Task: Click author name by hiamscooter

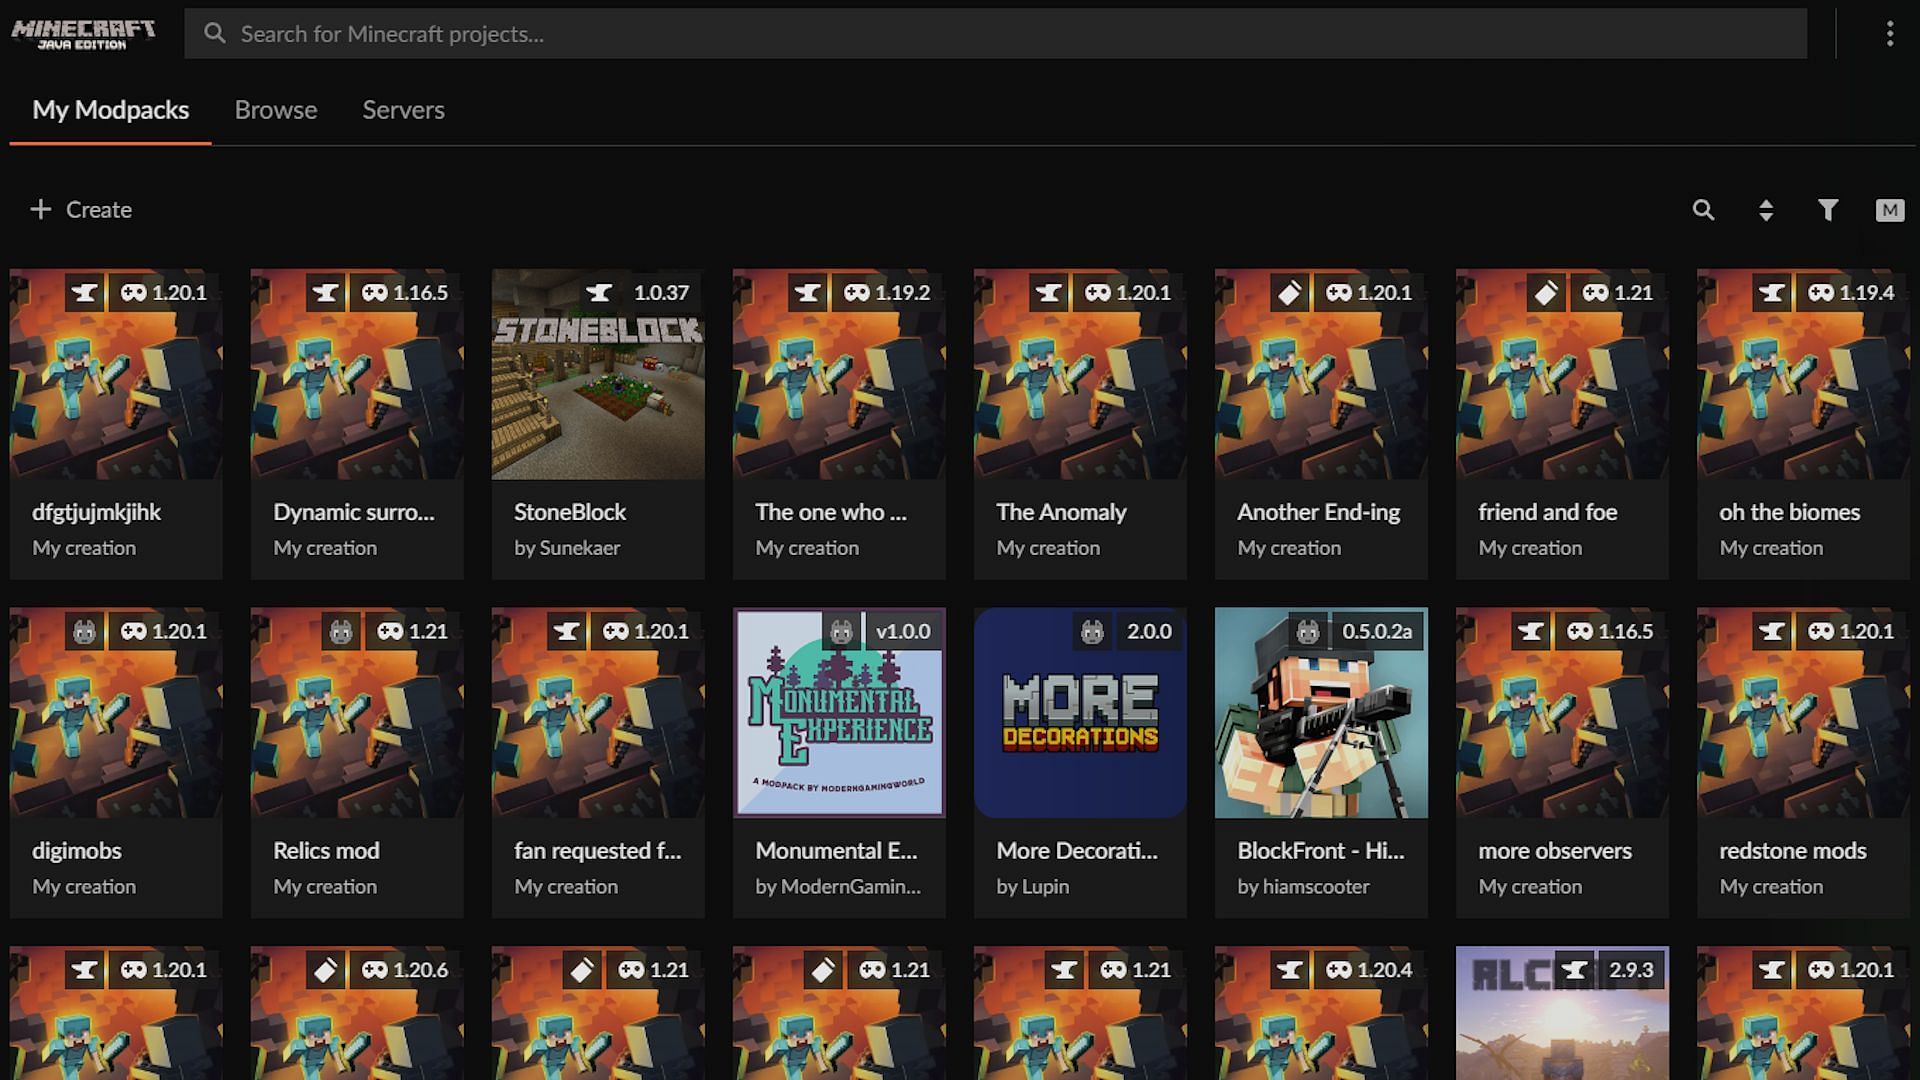Action: (1303, 887)
